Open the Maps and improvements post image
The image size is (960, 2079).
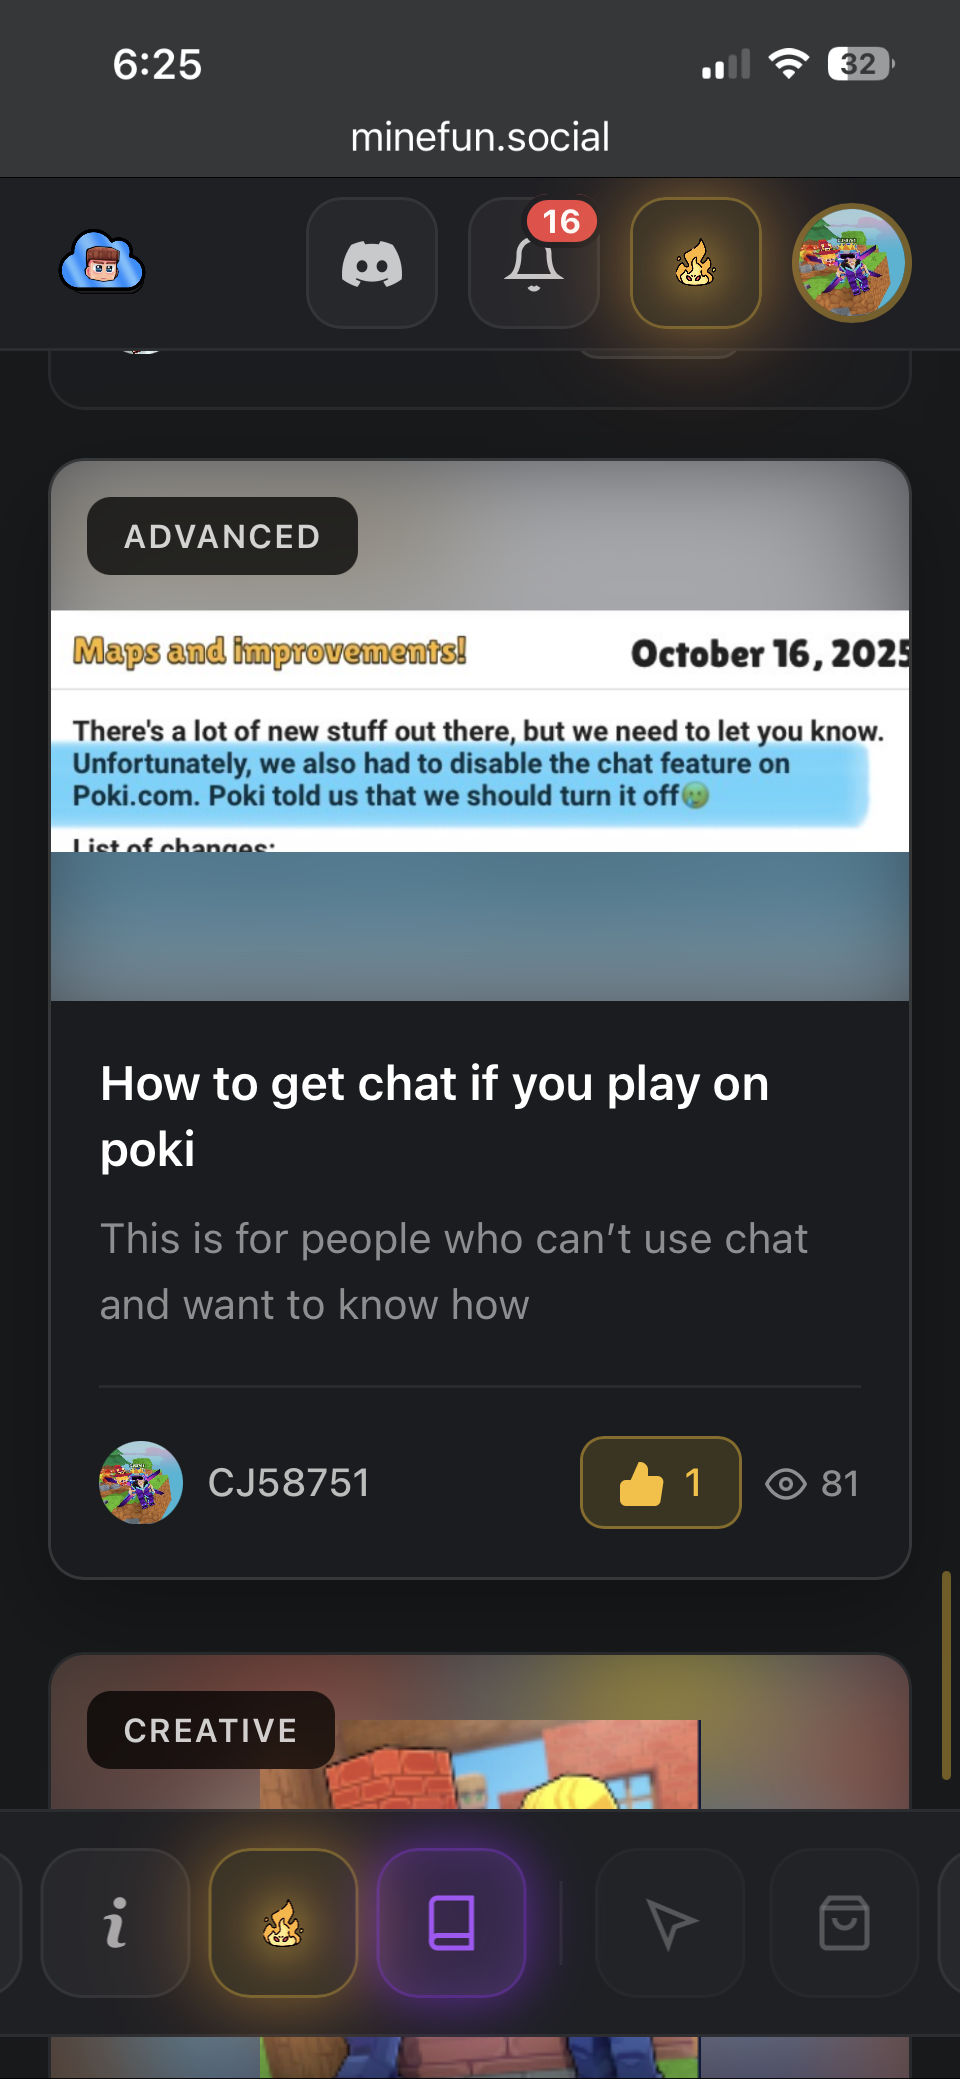coord(480,731)
